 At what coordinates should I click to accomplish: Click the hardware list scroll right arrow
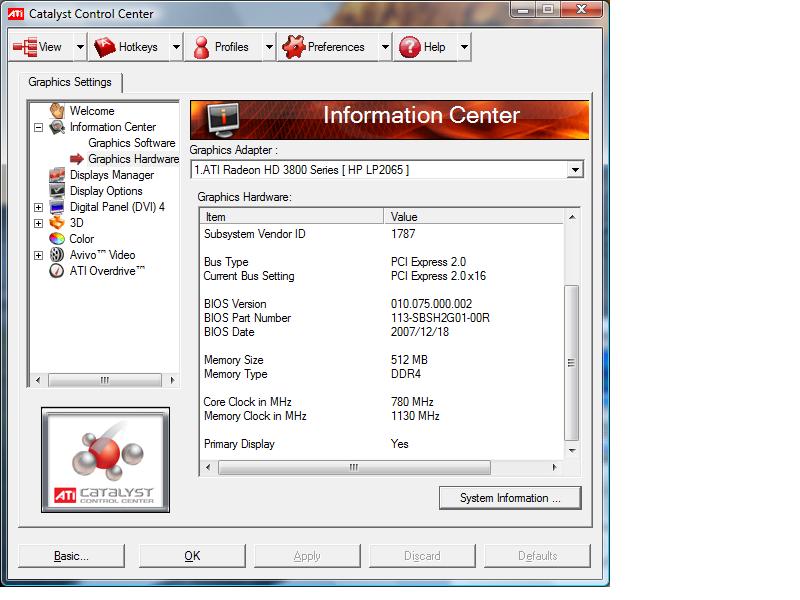555,467
